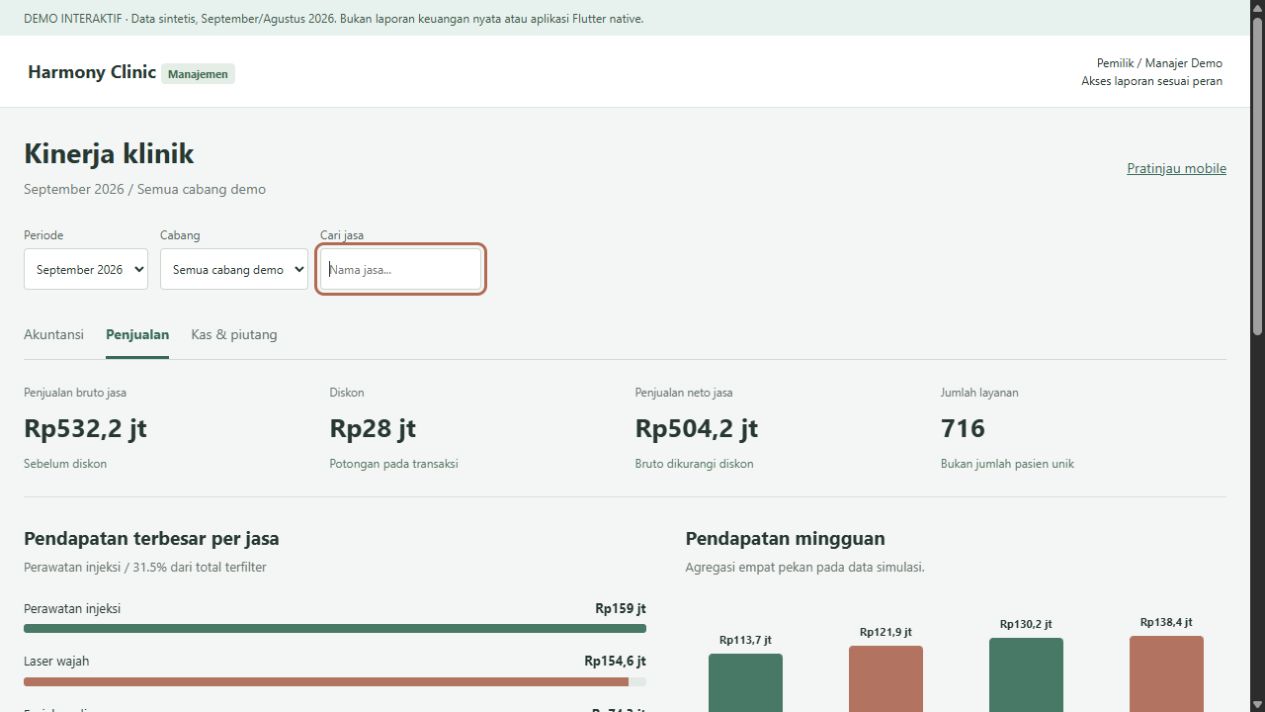The width and height of the screenshot is (1265, 712).
Task: Click the Manajemen badge
Action: (198, 74)
